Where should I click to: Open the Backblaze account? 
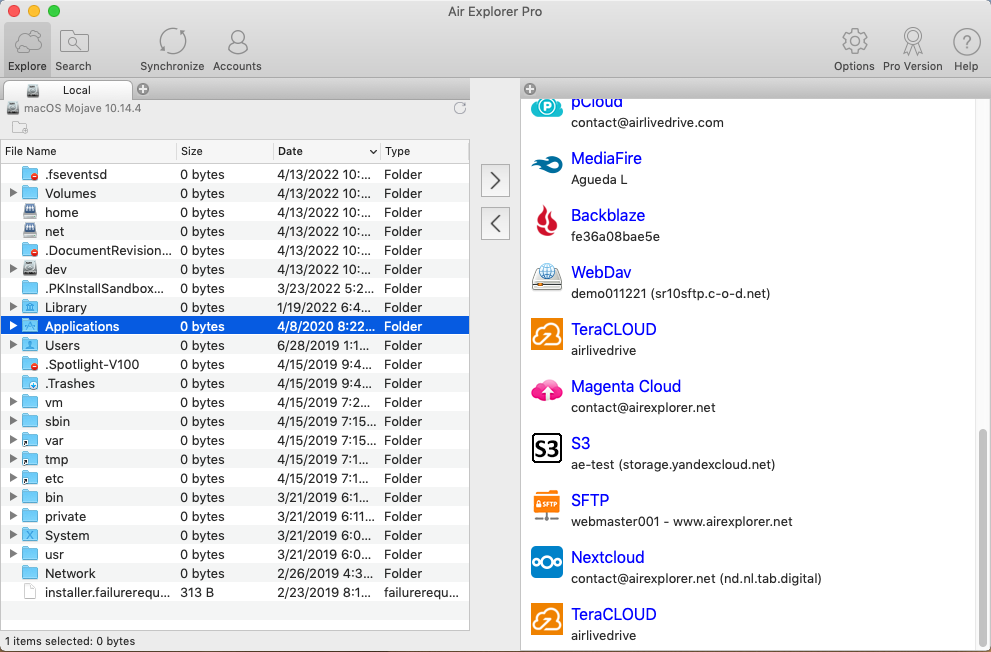click(607, 215)
